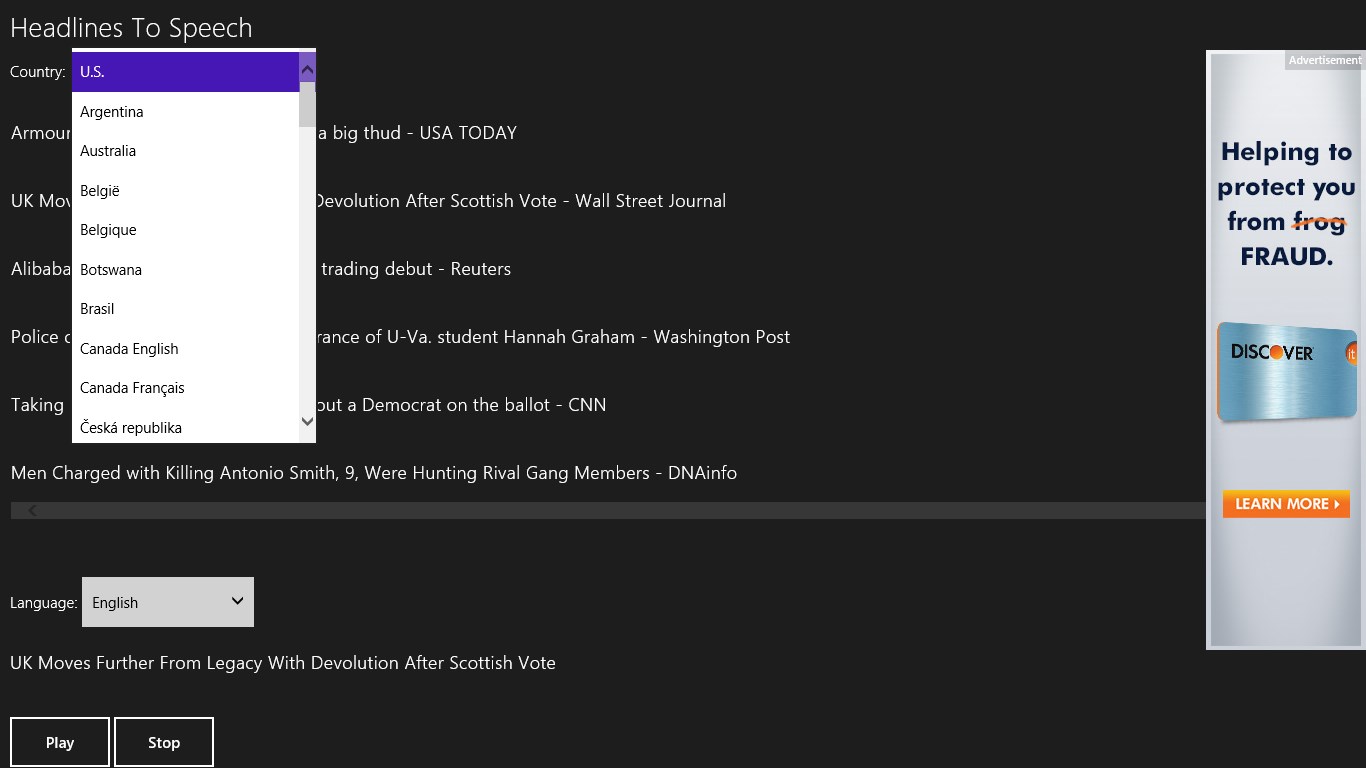Choose Argentina from country dropdown
The image size is (1366, 768).
(x=185, y=112)
